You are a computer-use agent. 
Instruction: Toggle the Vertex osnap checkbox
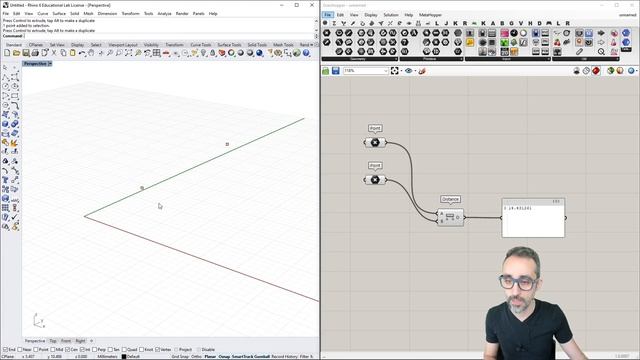(x=158, y=350)
